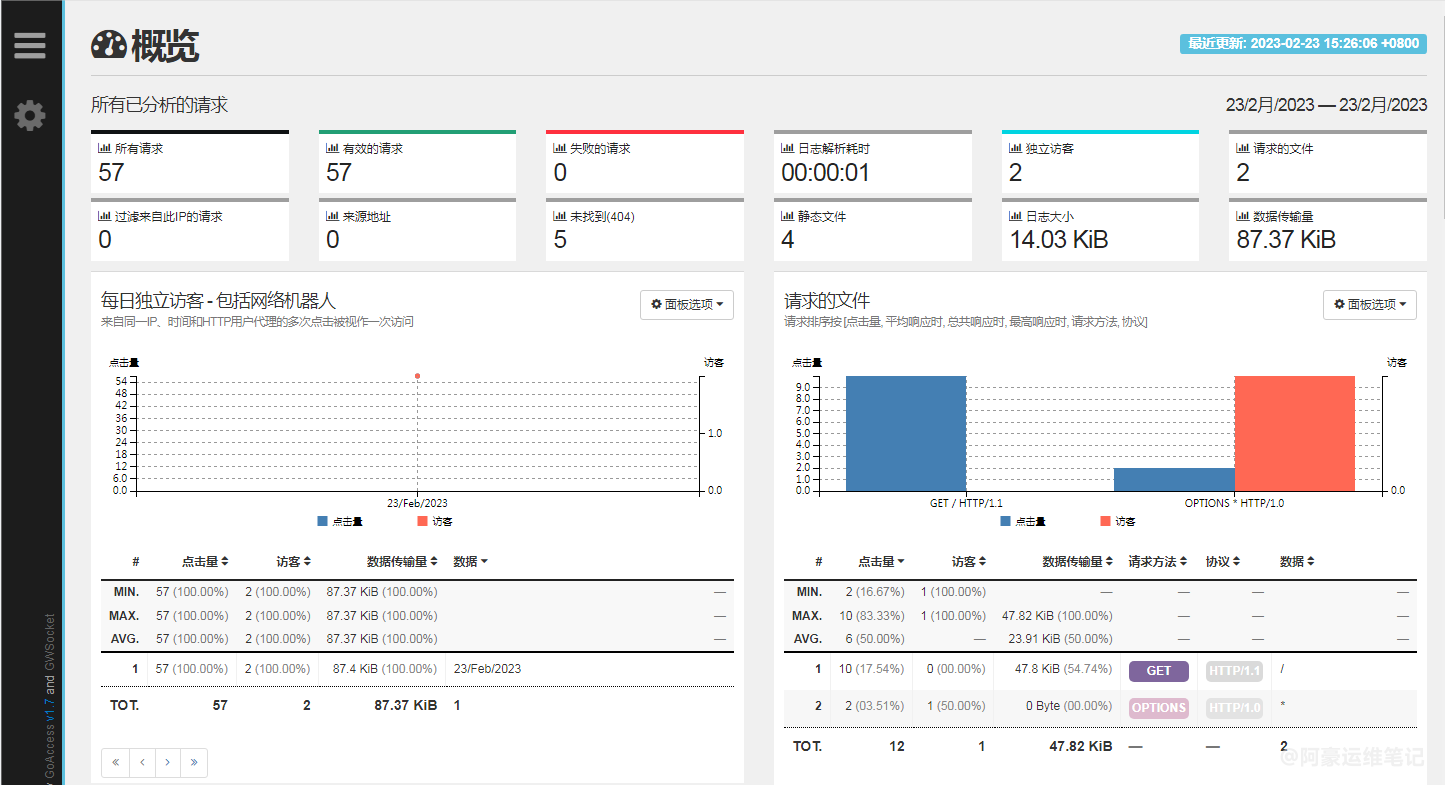Jump to the last page of visitors table

[x=193, y=763]
